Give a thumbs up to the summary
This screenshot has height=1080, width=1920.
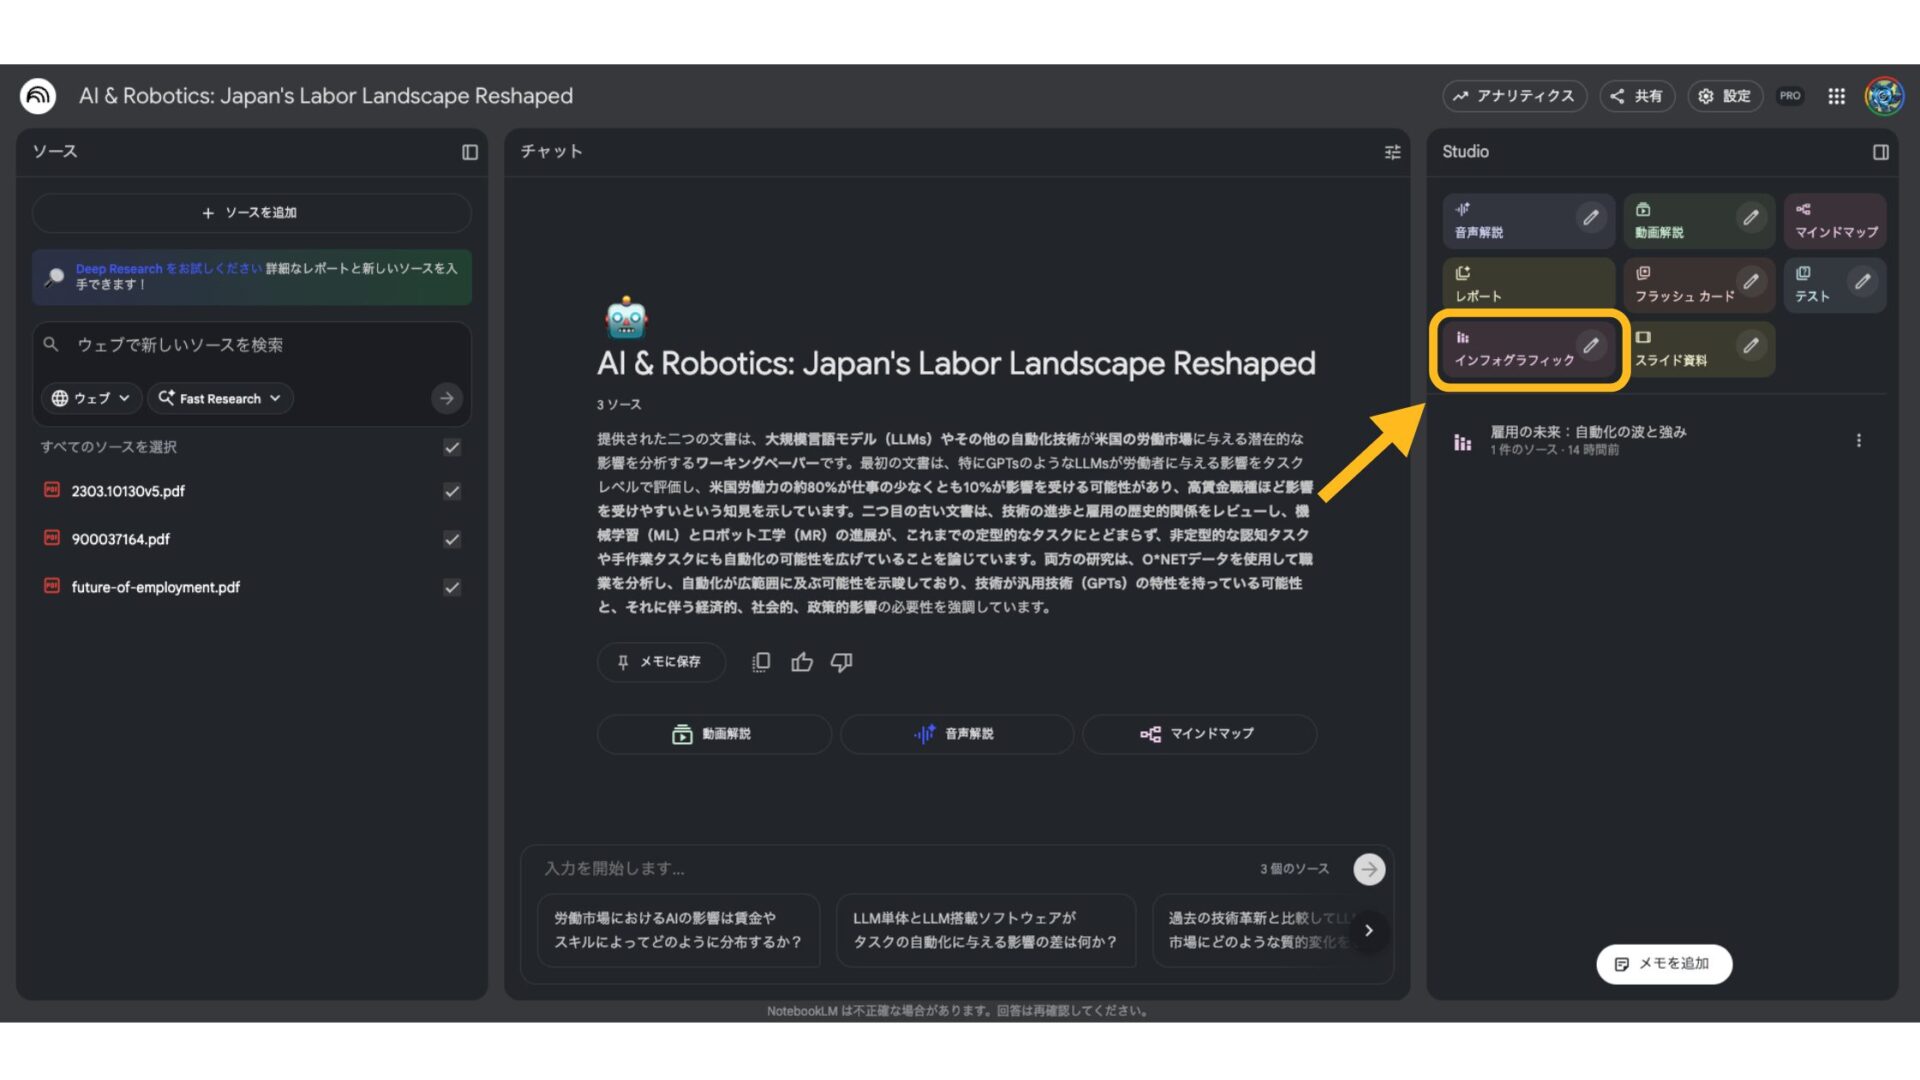tap(801, 662)
